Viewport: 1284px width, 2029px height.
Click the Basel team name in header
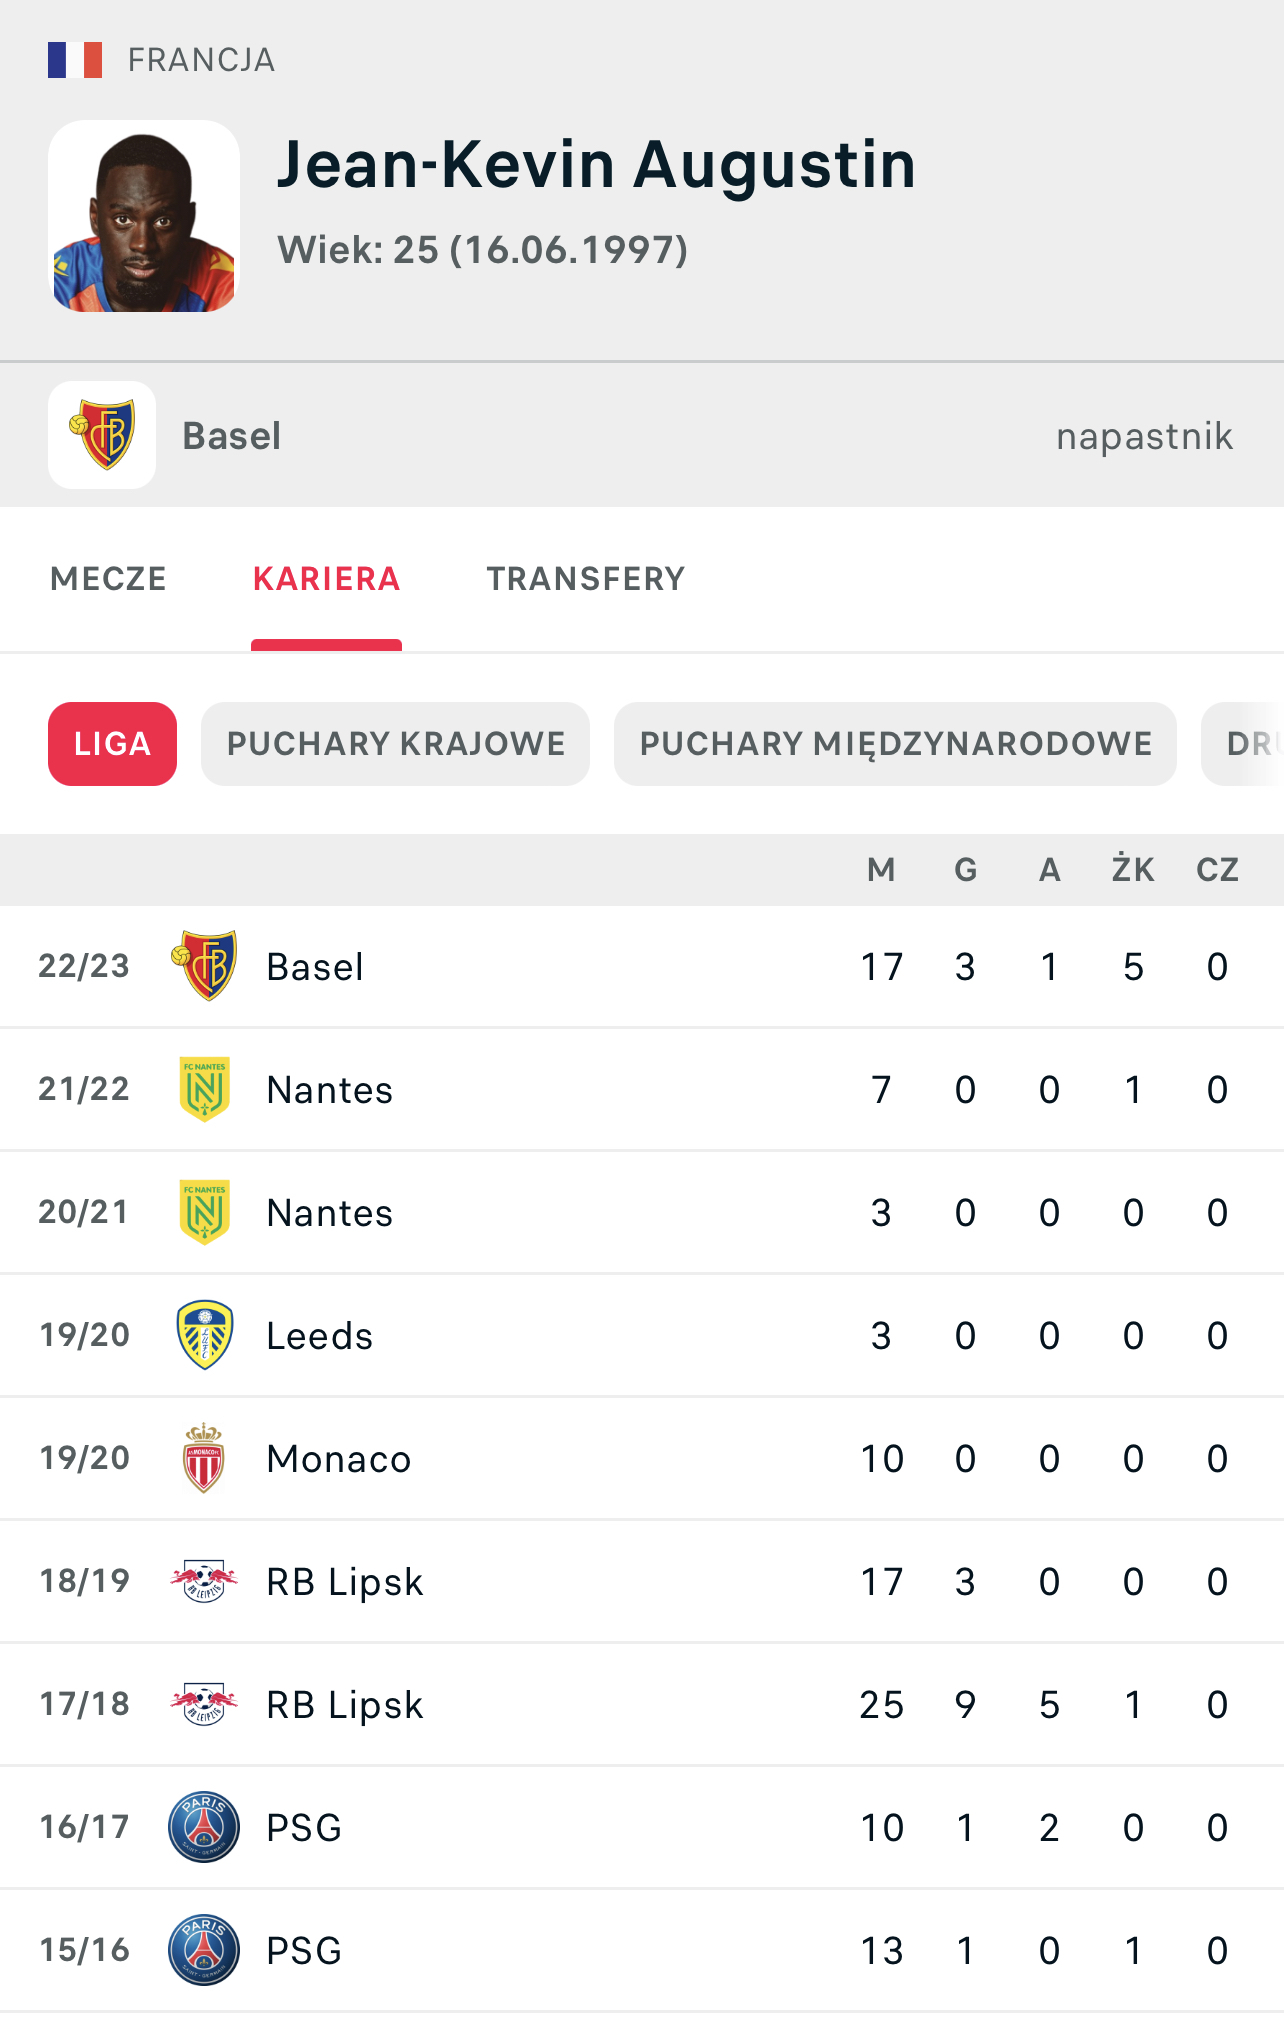[231, 436]
